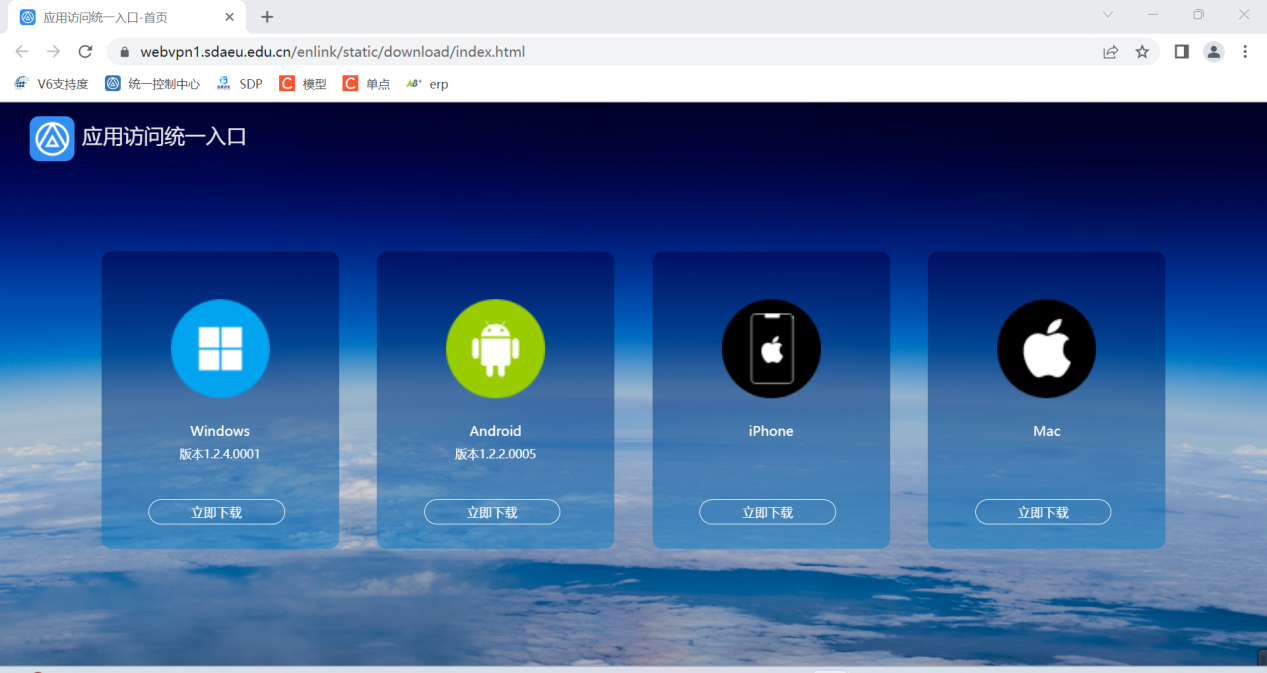Click the blue triangle site logo
This screenshot has height=673, width=1267.
click(x=52, y=138)
